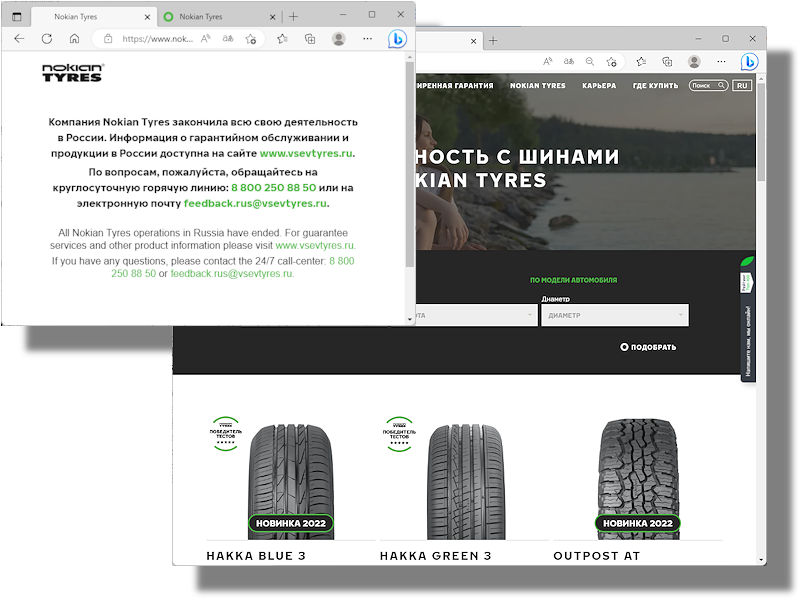Screen dimensions: 800x600
Task: Open the tab actions menu in the front window
Action: [x=17, y=17]
